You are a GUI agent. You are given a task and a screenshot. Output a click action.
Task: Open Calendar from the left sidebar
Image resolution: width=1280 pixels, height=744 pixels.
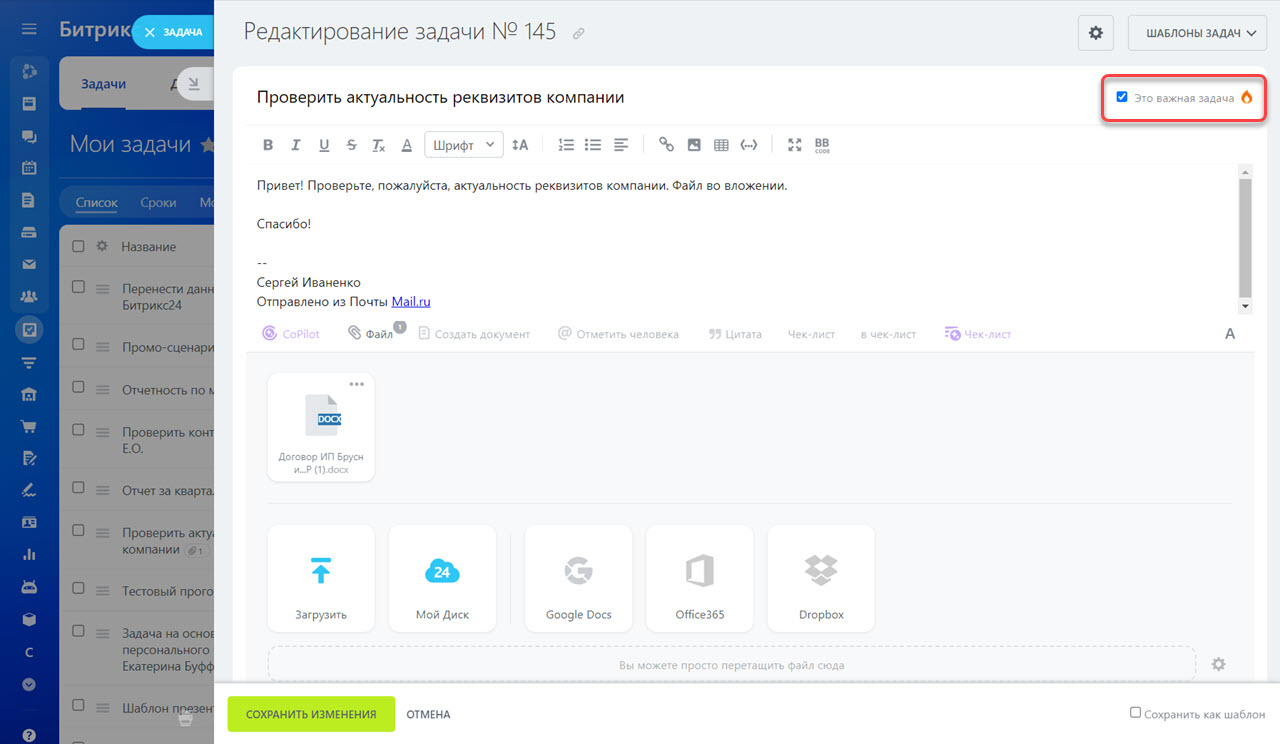coord(29,167)
